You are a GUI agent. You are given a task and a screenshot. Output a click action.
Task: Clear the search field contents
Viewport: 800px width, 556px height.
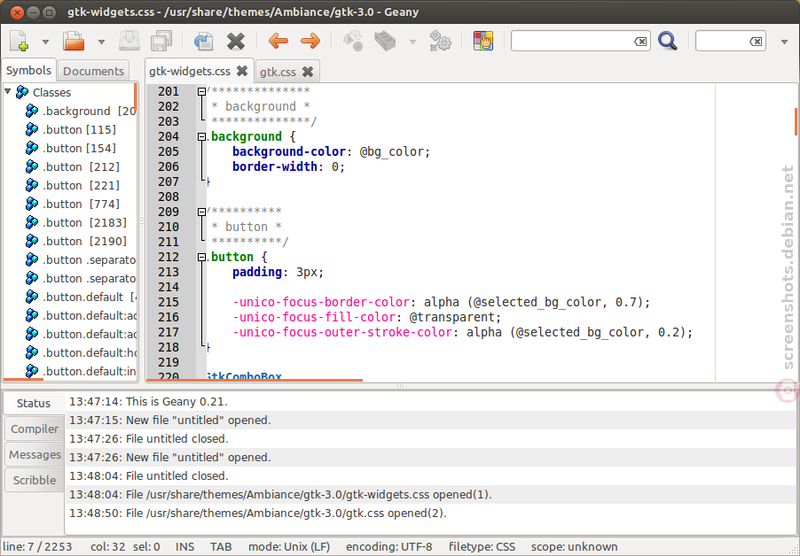[x=641, y=41]
